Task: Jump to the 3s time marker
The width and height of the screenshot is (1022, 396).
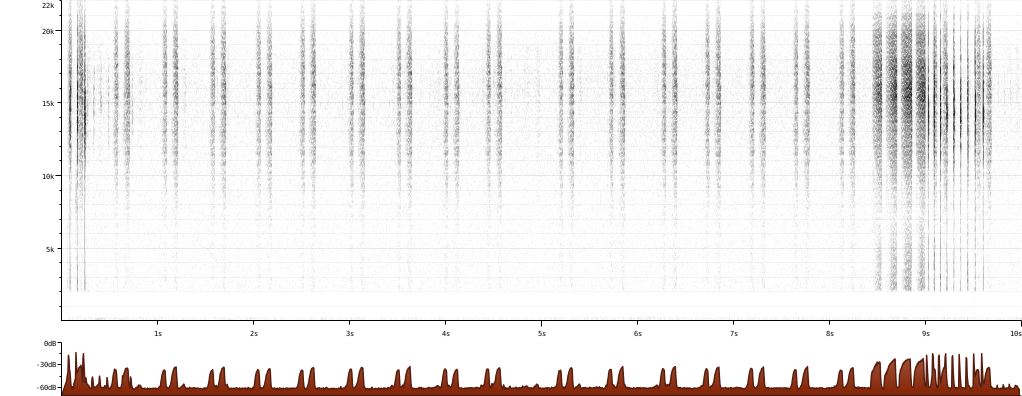Action: pyautogui.click(x=350, y=333)
